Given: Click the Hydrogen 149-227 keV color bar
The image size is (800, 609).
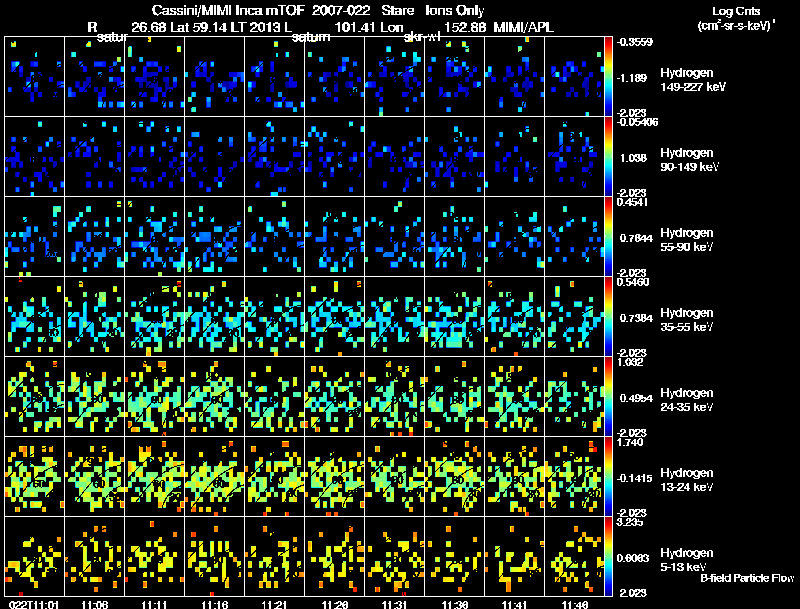Looking at the screenshot, I should pos(608,77).
